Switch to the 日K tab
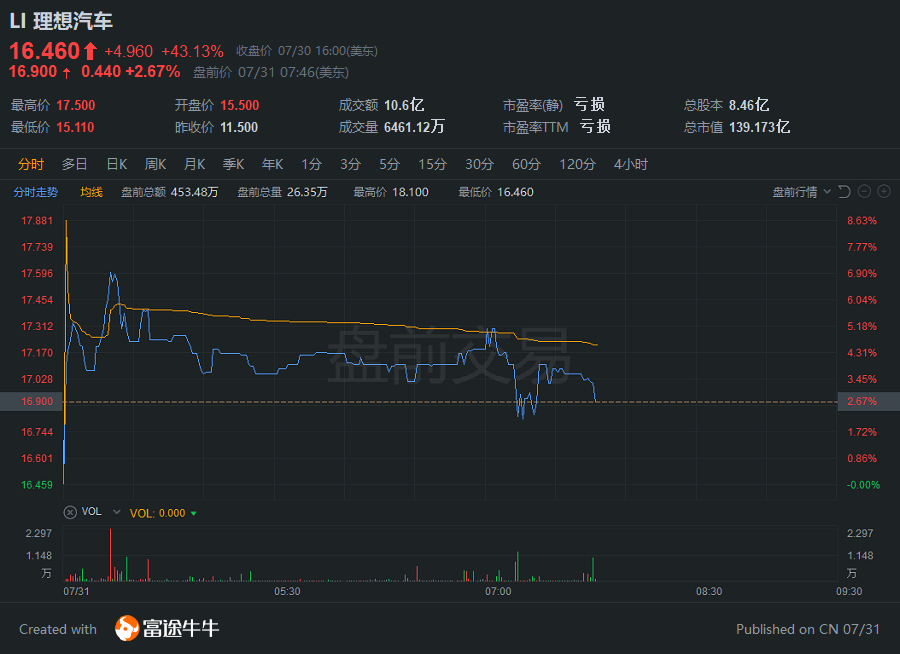The height and width of the screenshot is (654, 900). pos(117,164)
